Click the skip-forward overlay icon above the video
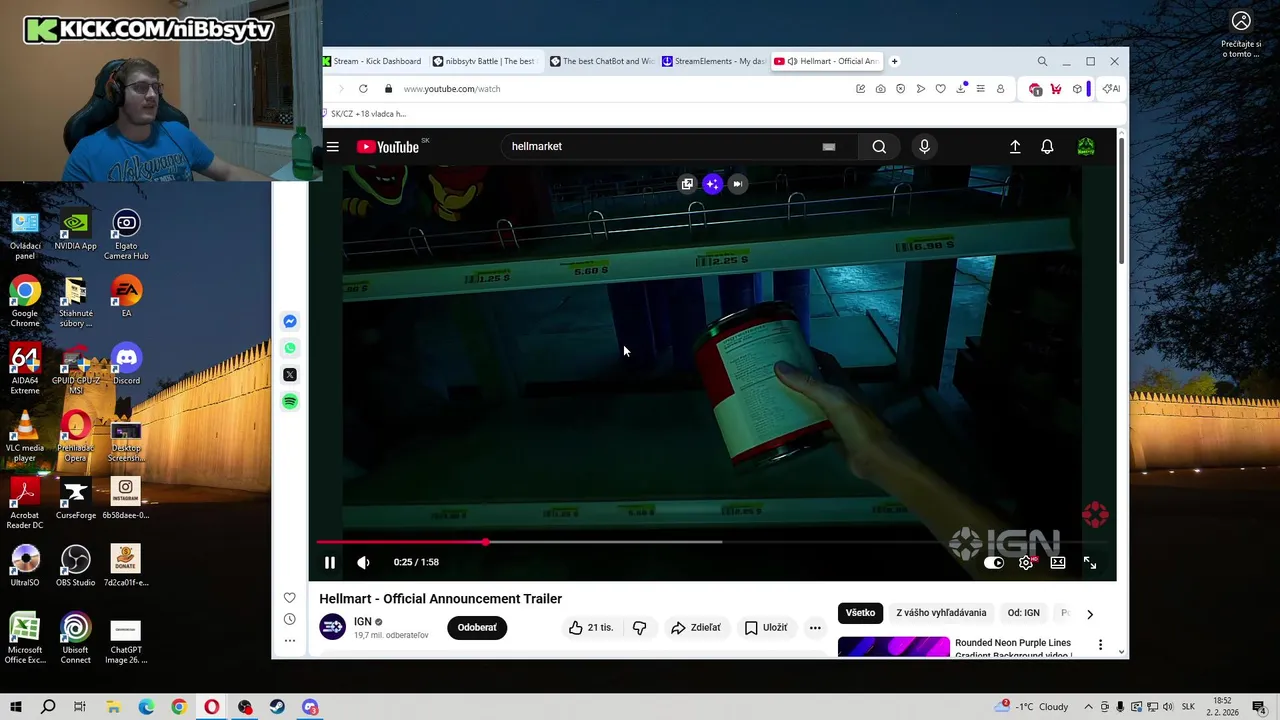 coord(737,184)
